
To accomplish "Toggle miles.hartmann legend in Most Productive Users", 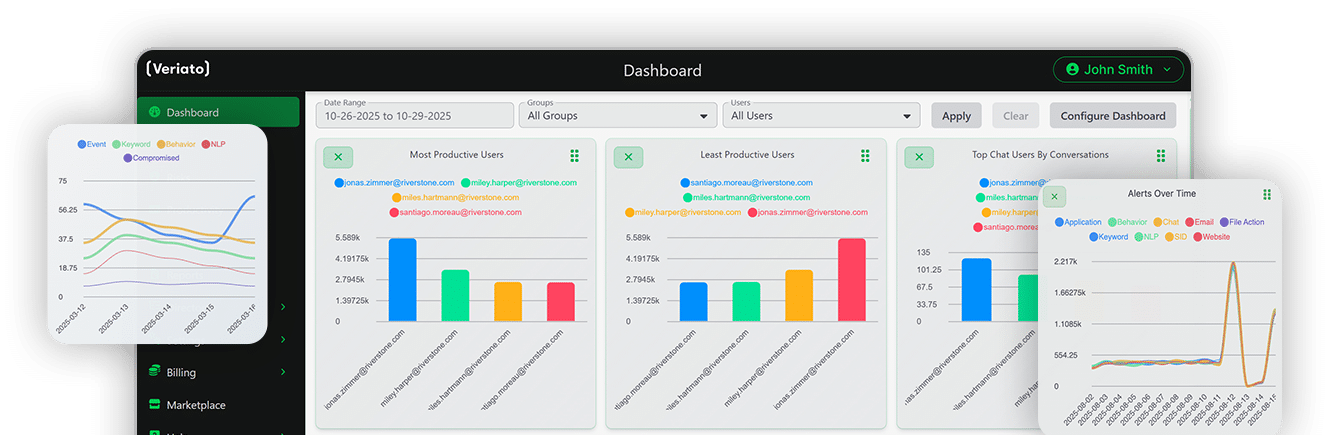I will 455,198.
